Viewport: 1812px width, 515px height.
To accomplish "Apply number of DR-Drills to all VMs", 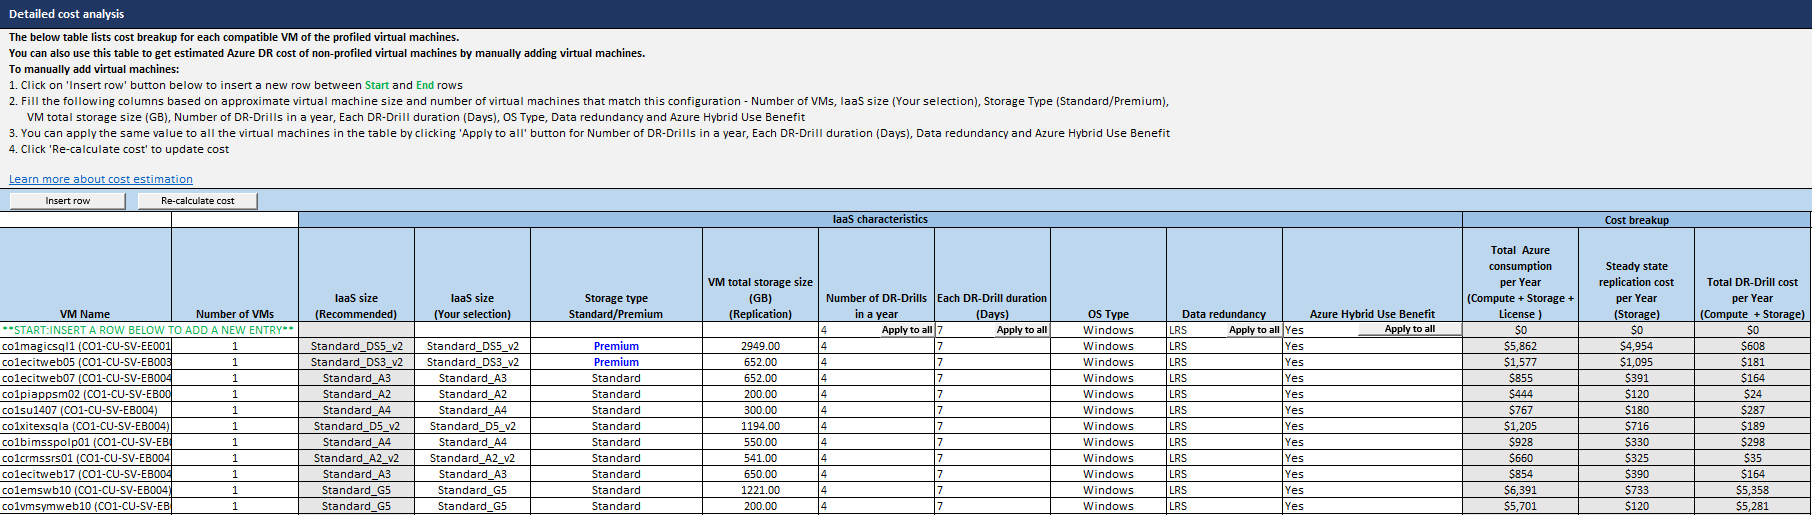I will 906,329.
